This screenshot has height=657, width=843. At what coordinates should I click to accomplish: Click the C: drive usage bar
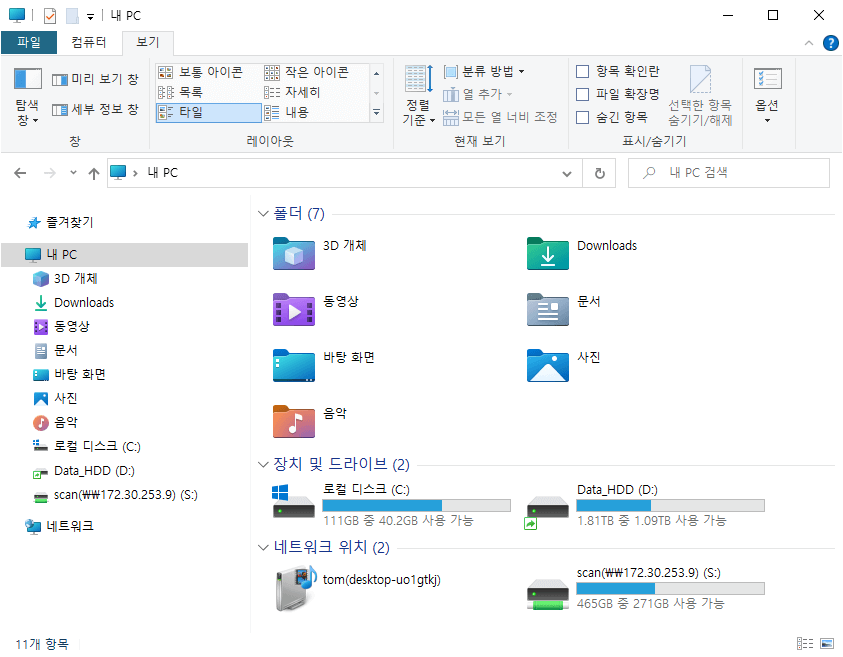(x=416, y=505)
